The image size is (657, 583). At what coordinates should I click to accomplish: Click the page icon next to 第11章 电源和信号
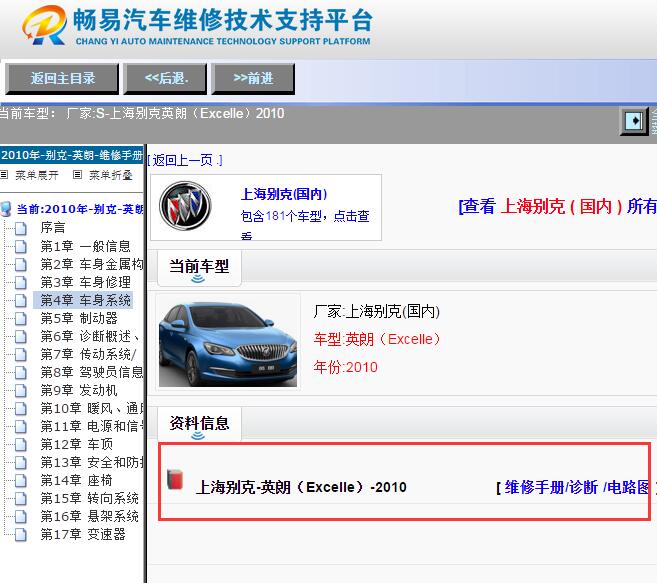click(x=21, y=427)
